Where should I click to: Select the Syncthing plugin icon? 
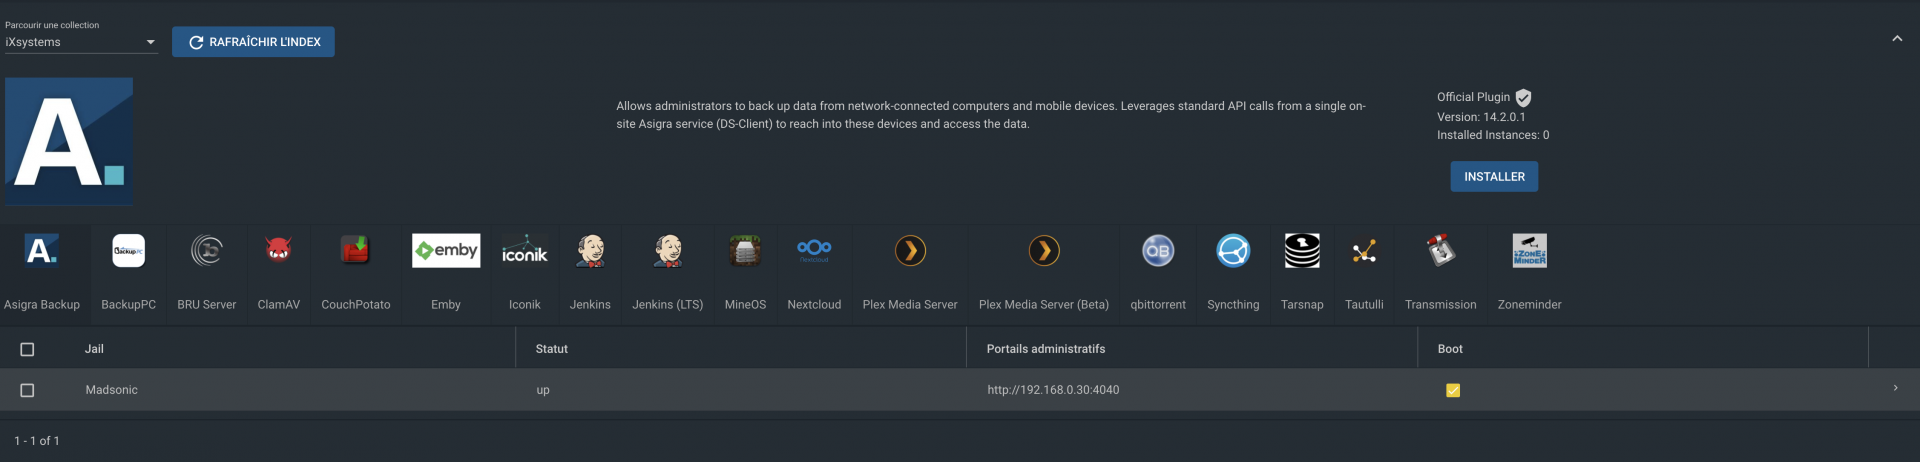click(1233, 251)
